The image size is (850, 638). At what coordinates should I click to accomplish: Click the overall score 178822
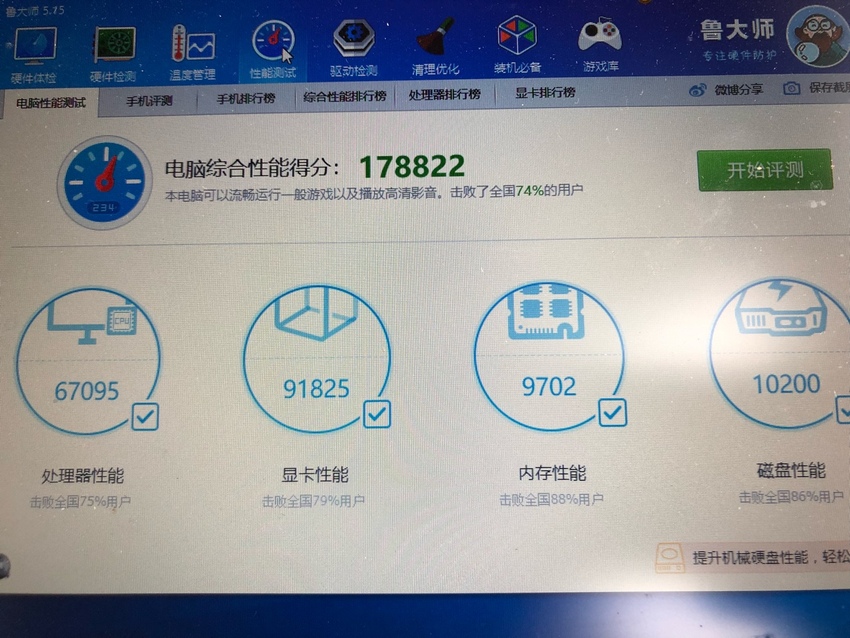click(x=412, y=166)
